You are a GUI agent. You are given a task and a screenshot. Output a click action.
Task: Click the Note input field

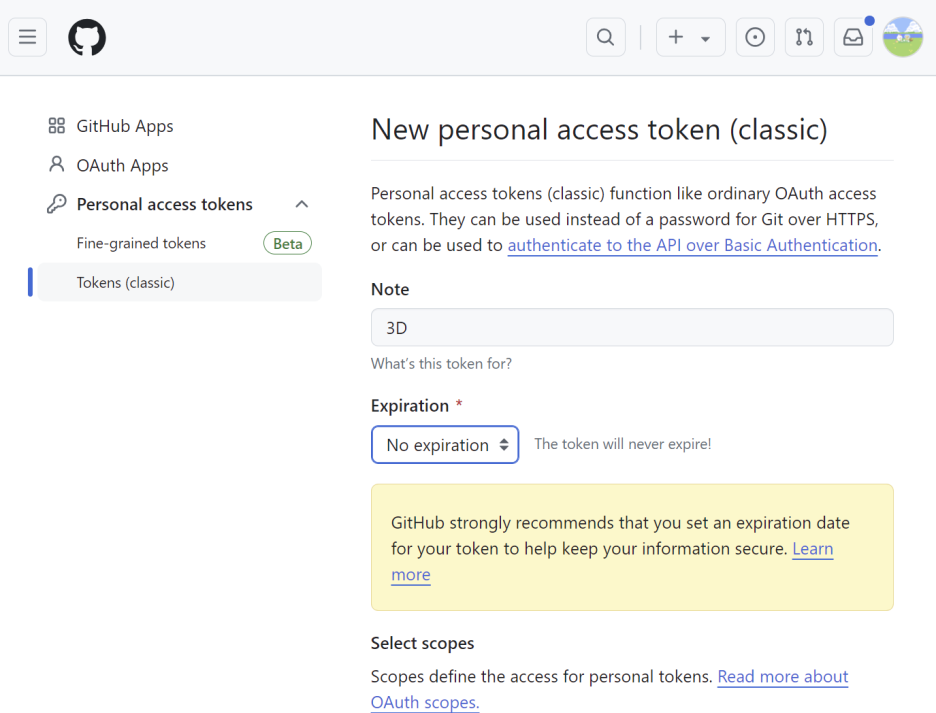pos(632,327)
